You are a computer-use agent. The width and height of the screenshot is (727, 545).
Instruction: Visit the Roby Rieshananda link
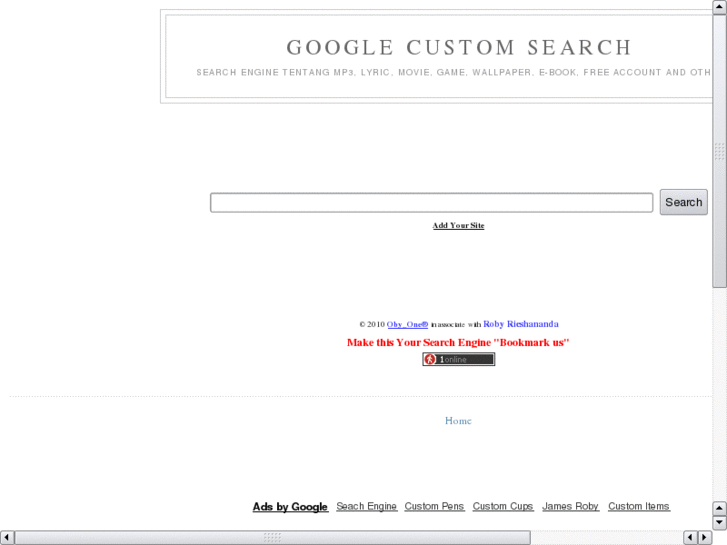coord(521,324)
